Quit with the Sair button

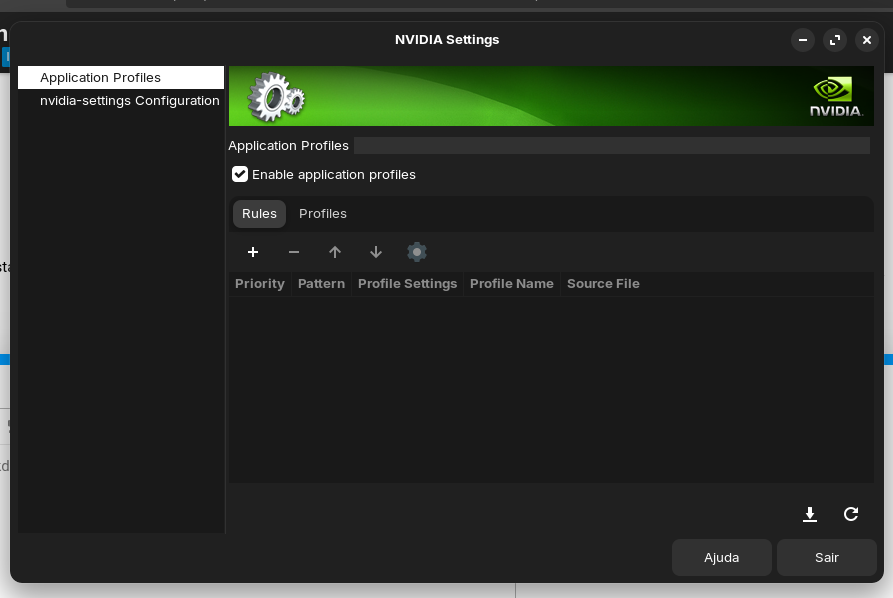[826, 558]
